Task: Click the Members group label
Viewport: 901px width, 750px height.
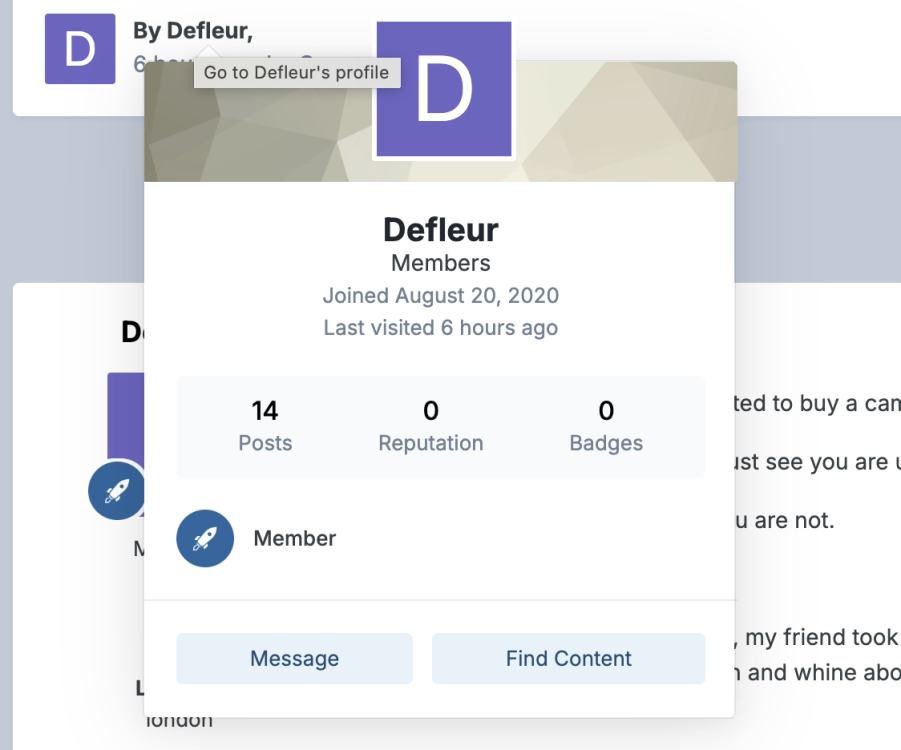Action: tap(441, 264)
